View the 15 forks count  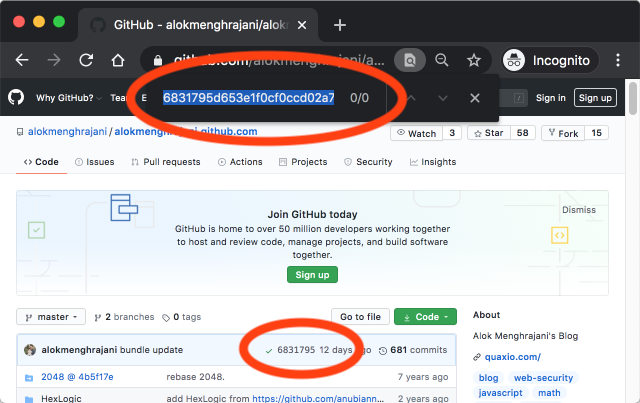coord(596,133)
